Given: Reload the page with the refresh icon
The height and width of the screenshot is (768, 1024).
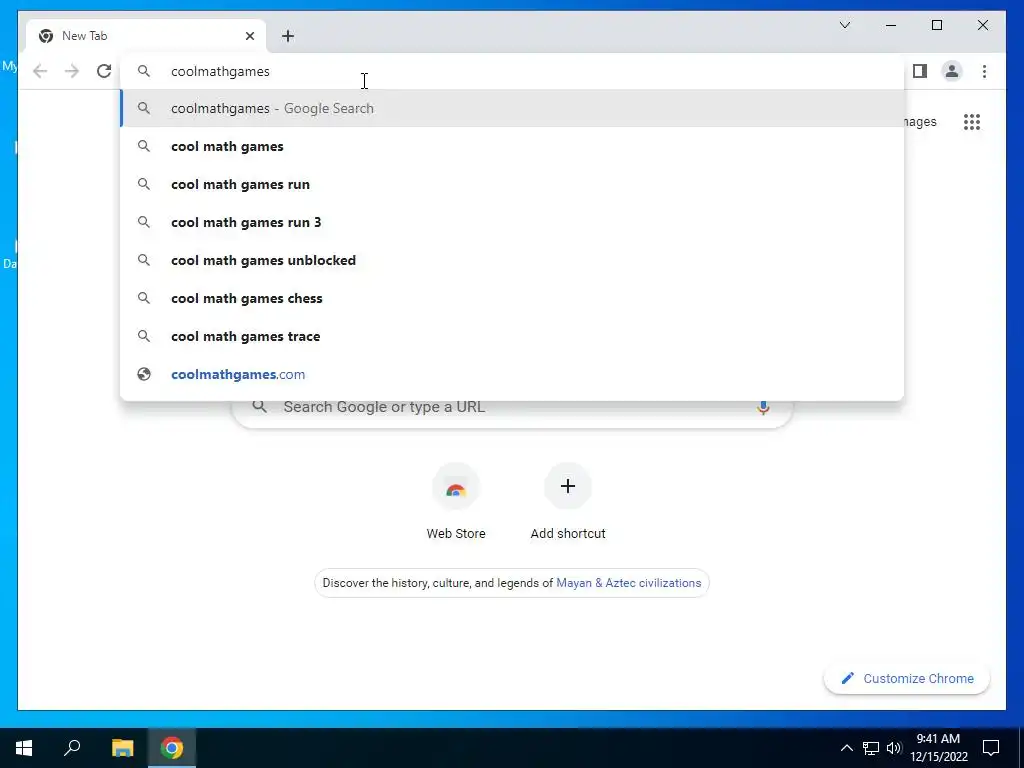Looking at the screenshot, I should pyautogui.click(x=104, y=71).
